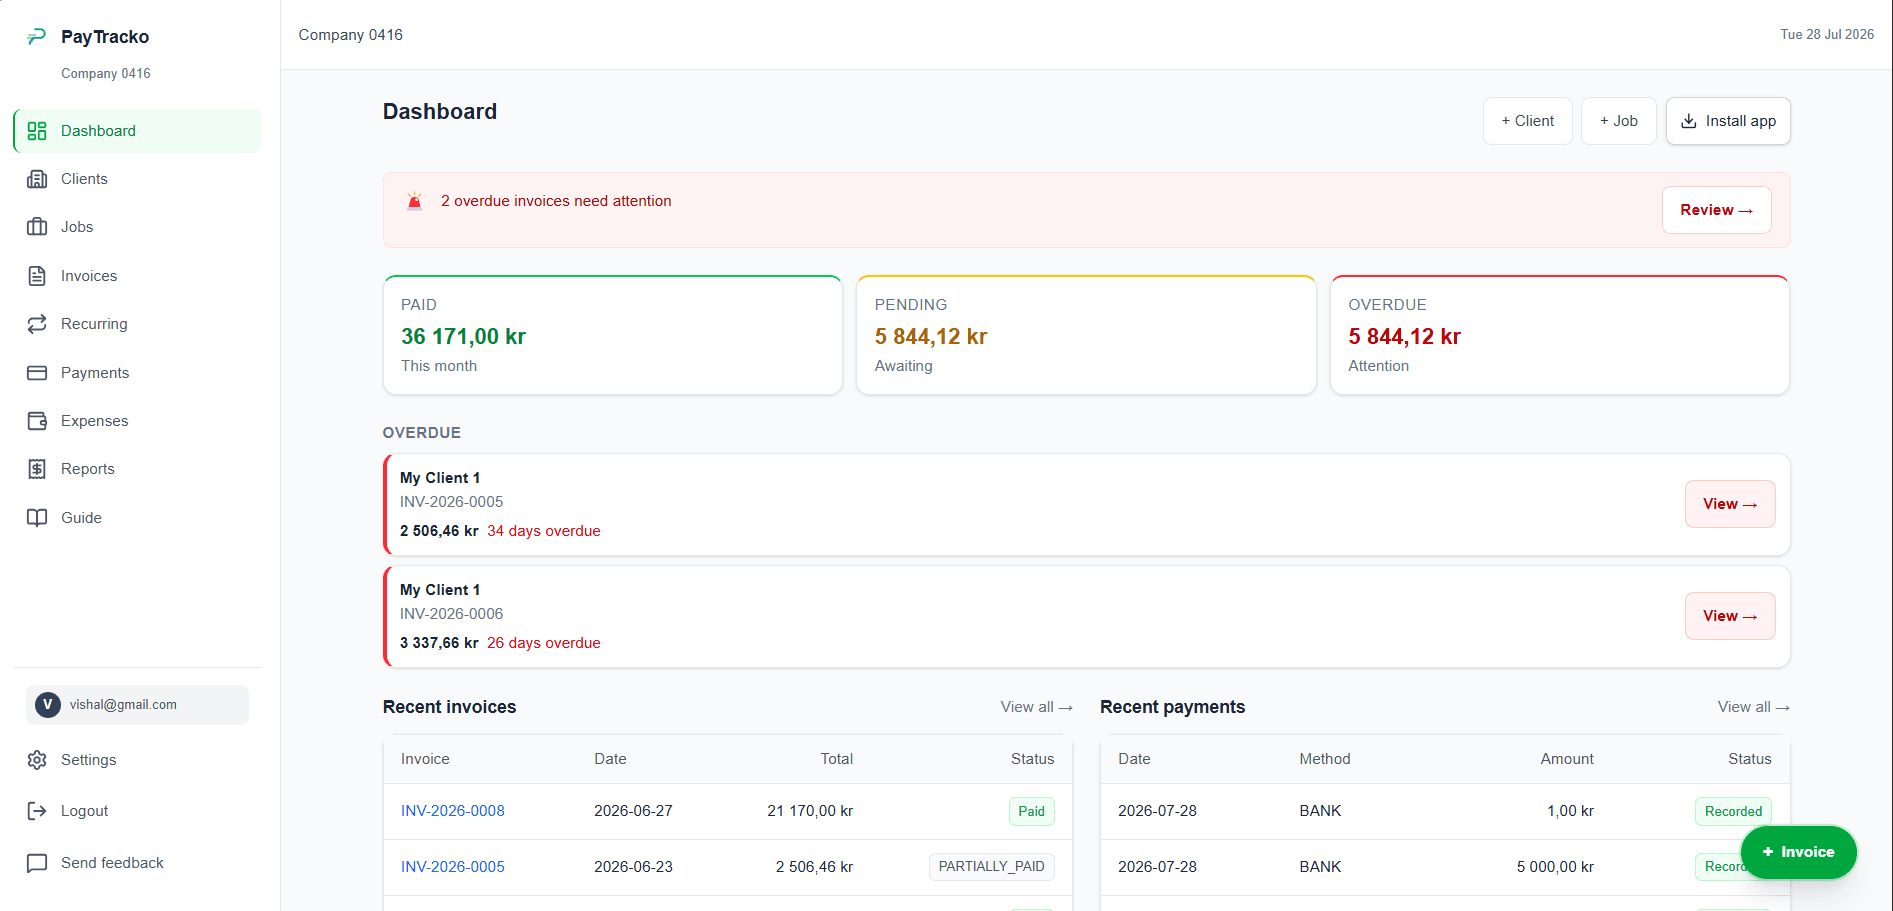Open View all for Recent invoices
Screen dimensions: 1893x911
(1036, 707)
